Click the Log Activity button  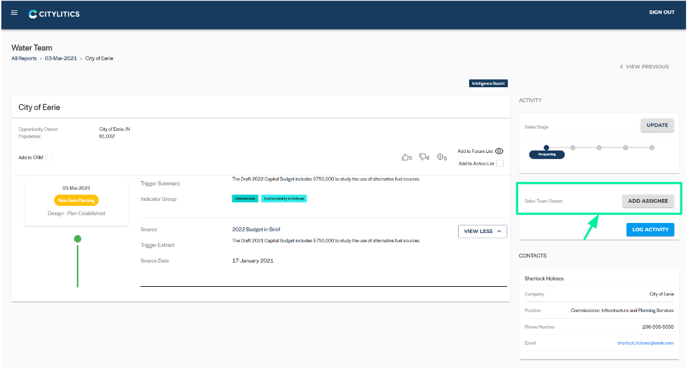650,229
